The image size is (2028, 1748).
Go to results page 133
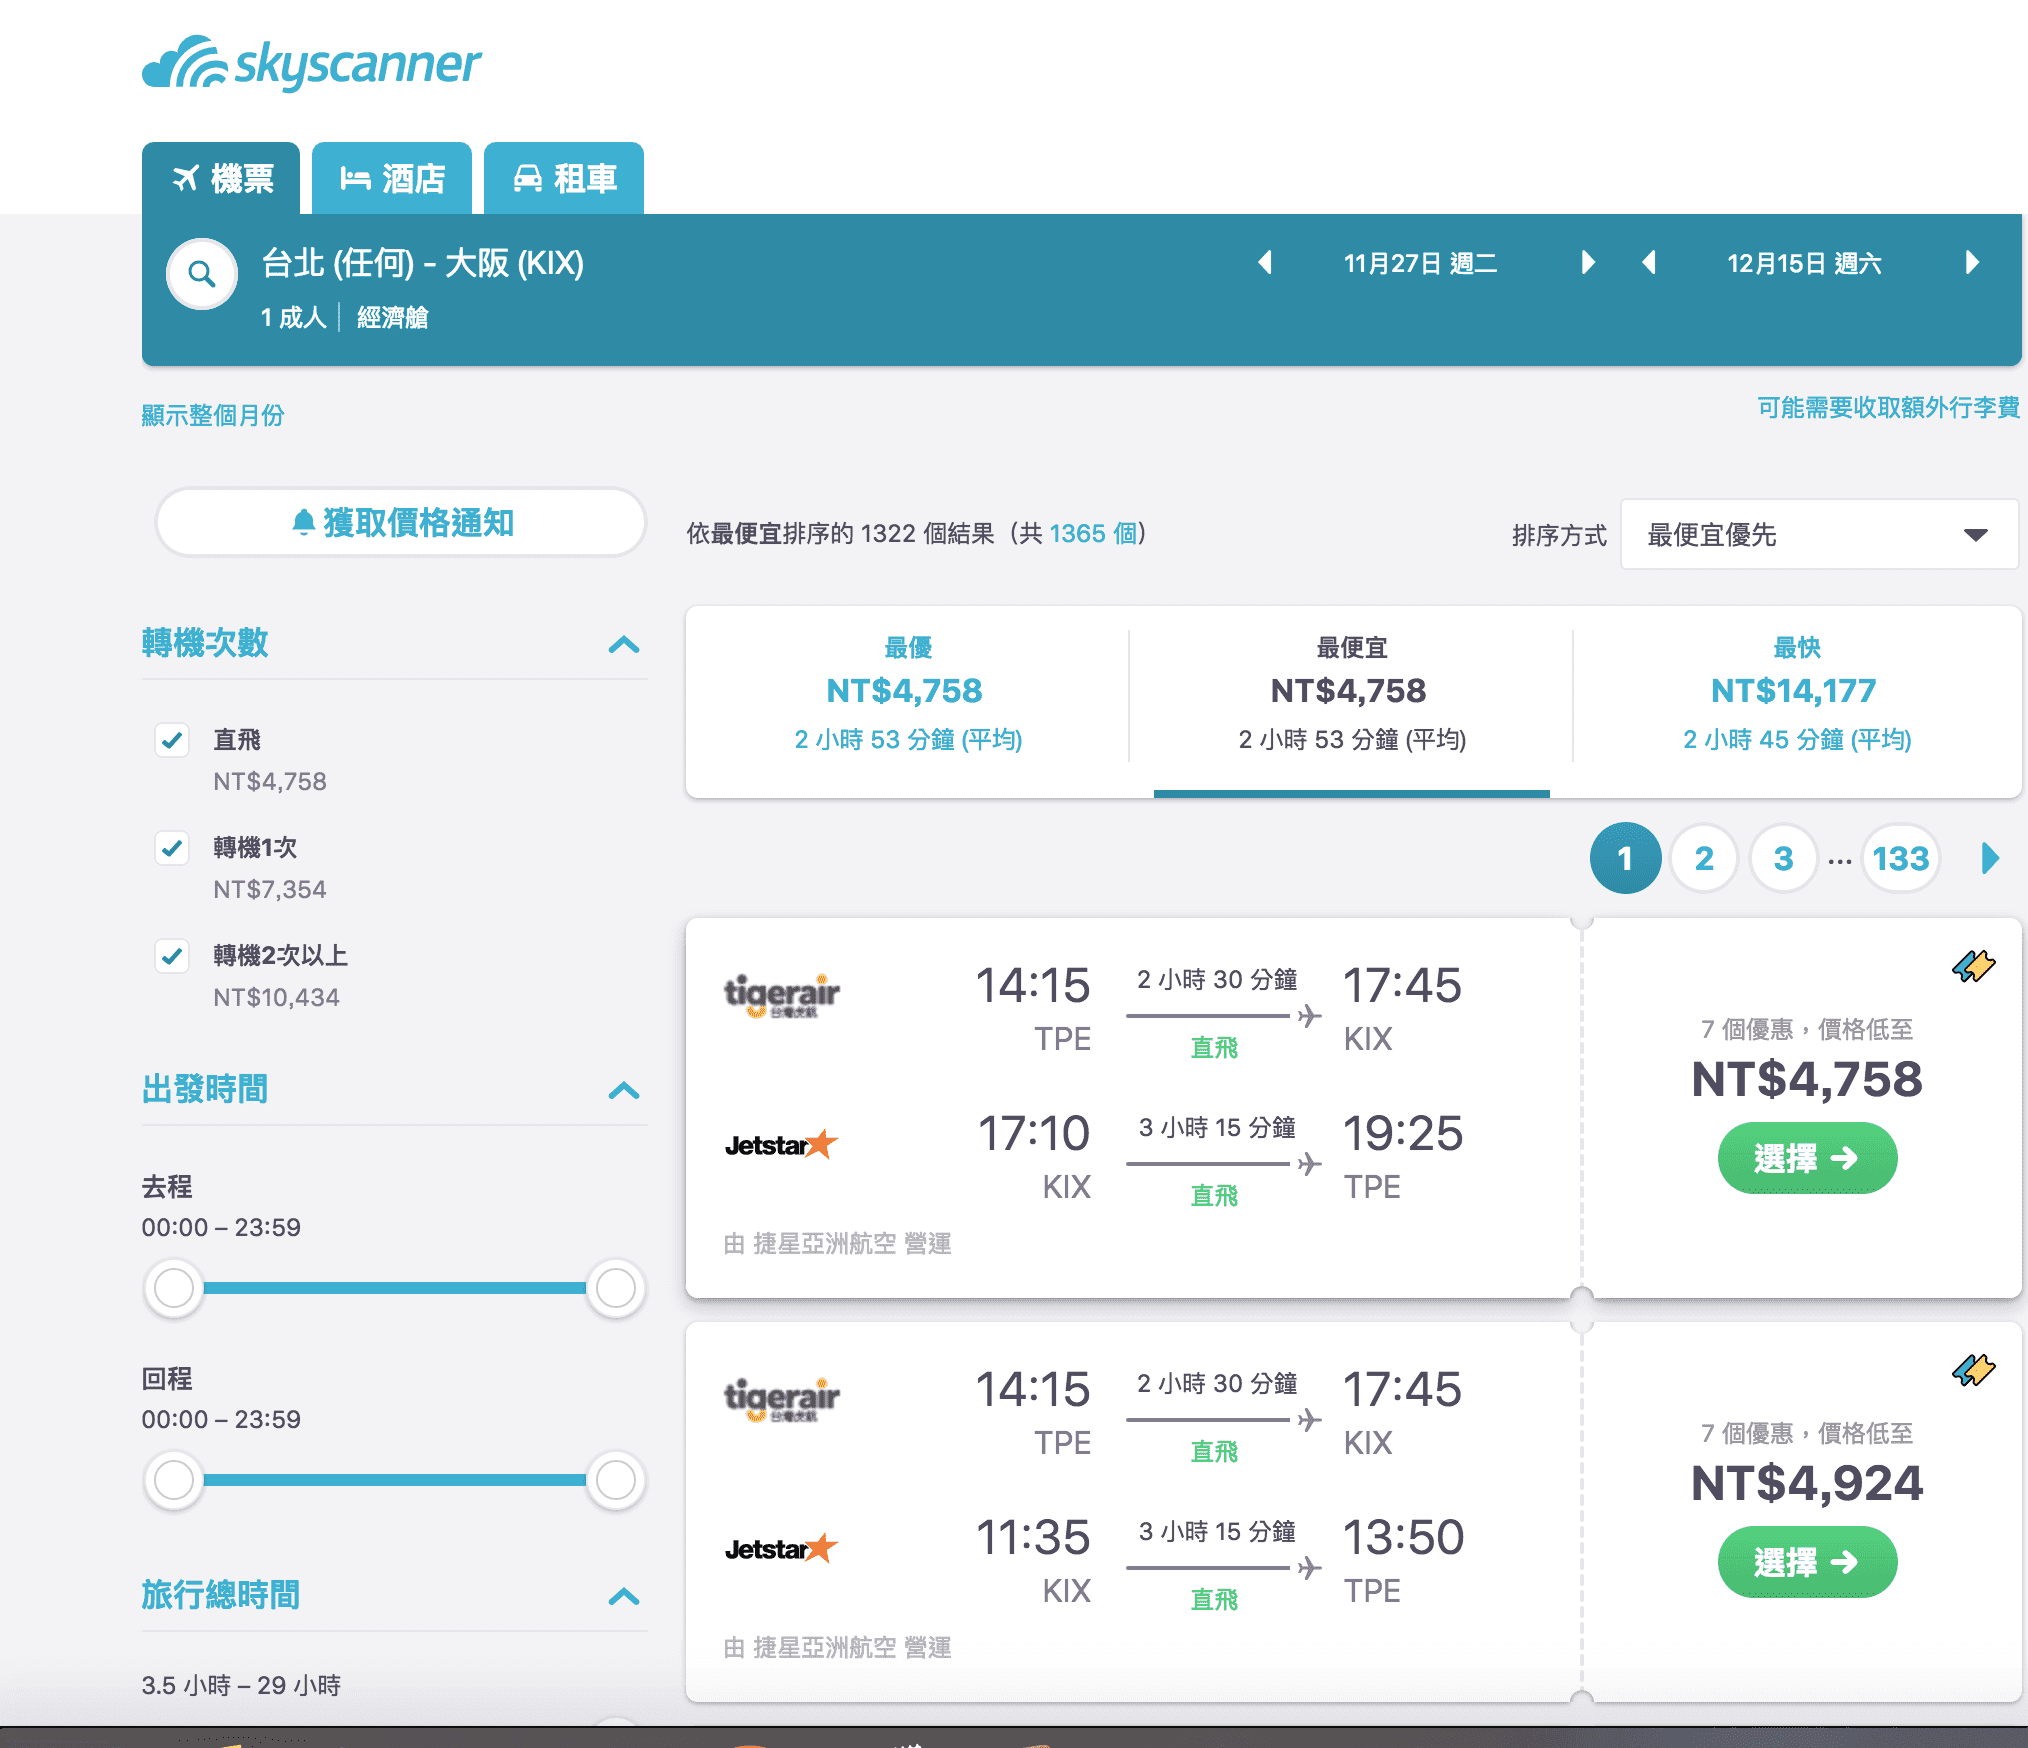1900,858
